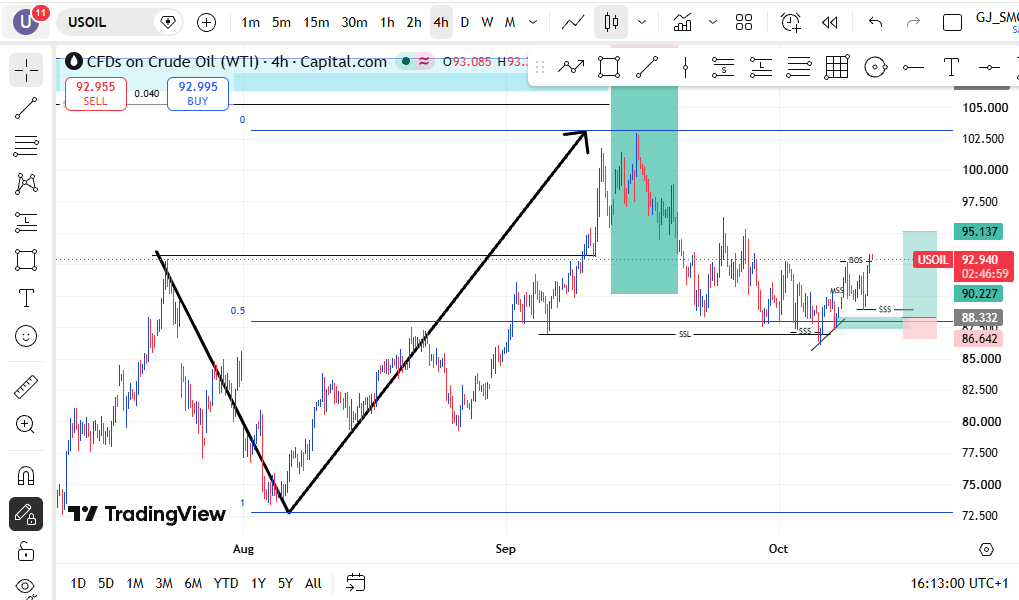Switch to the 30m timeframe
The image size is (1019, 600).
(x=354, y=23)
